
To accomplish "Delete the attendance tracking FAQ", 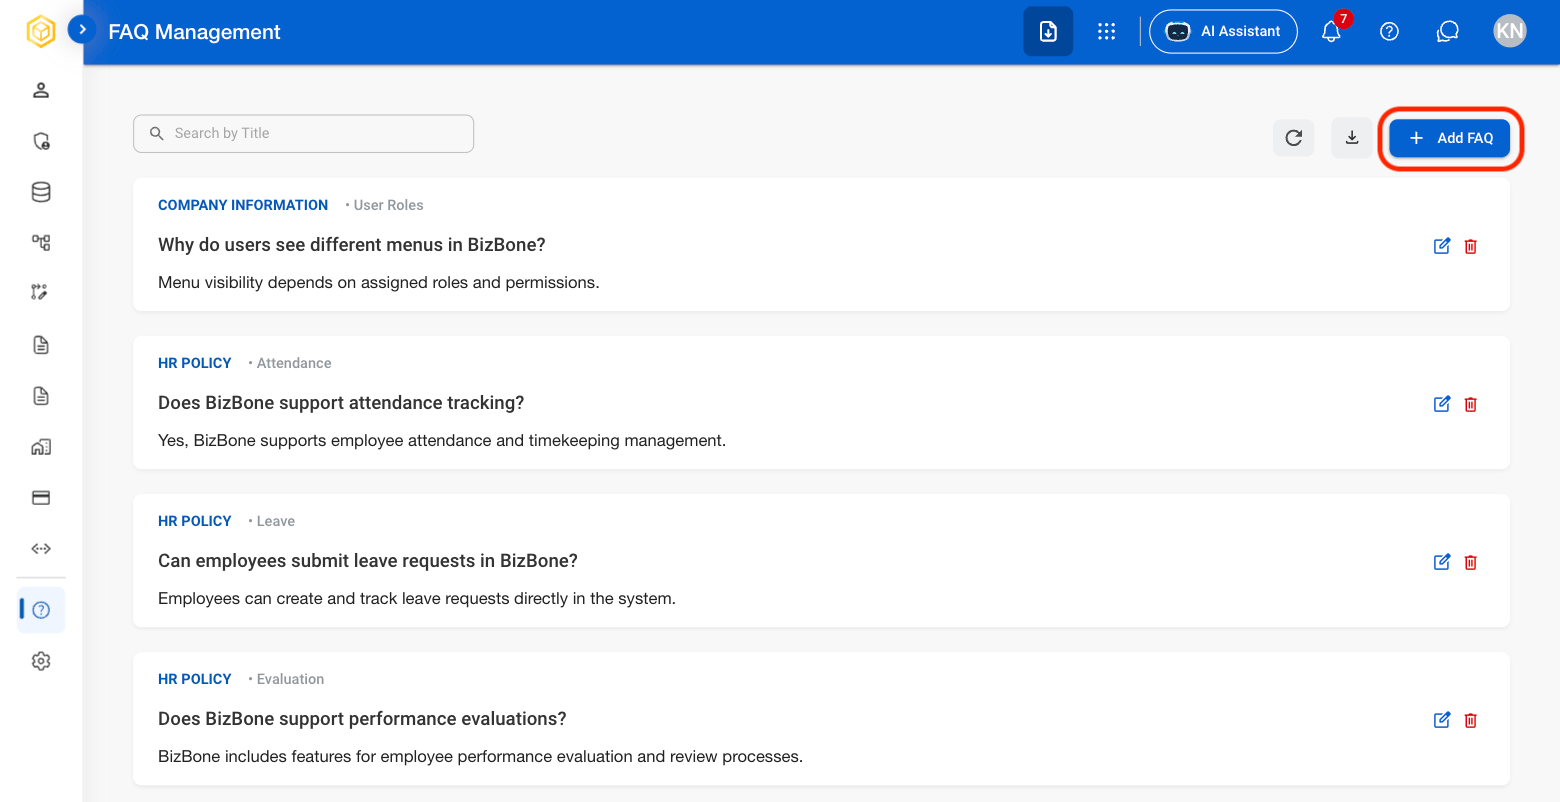I will [x=1471, y=404].
